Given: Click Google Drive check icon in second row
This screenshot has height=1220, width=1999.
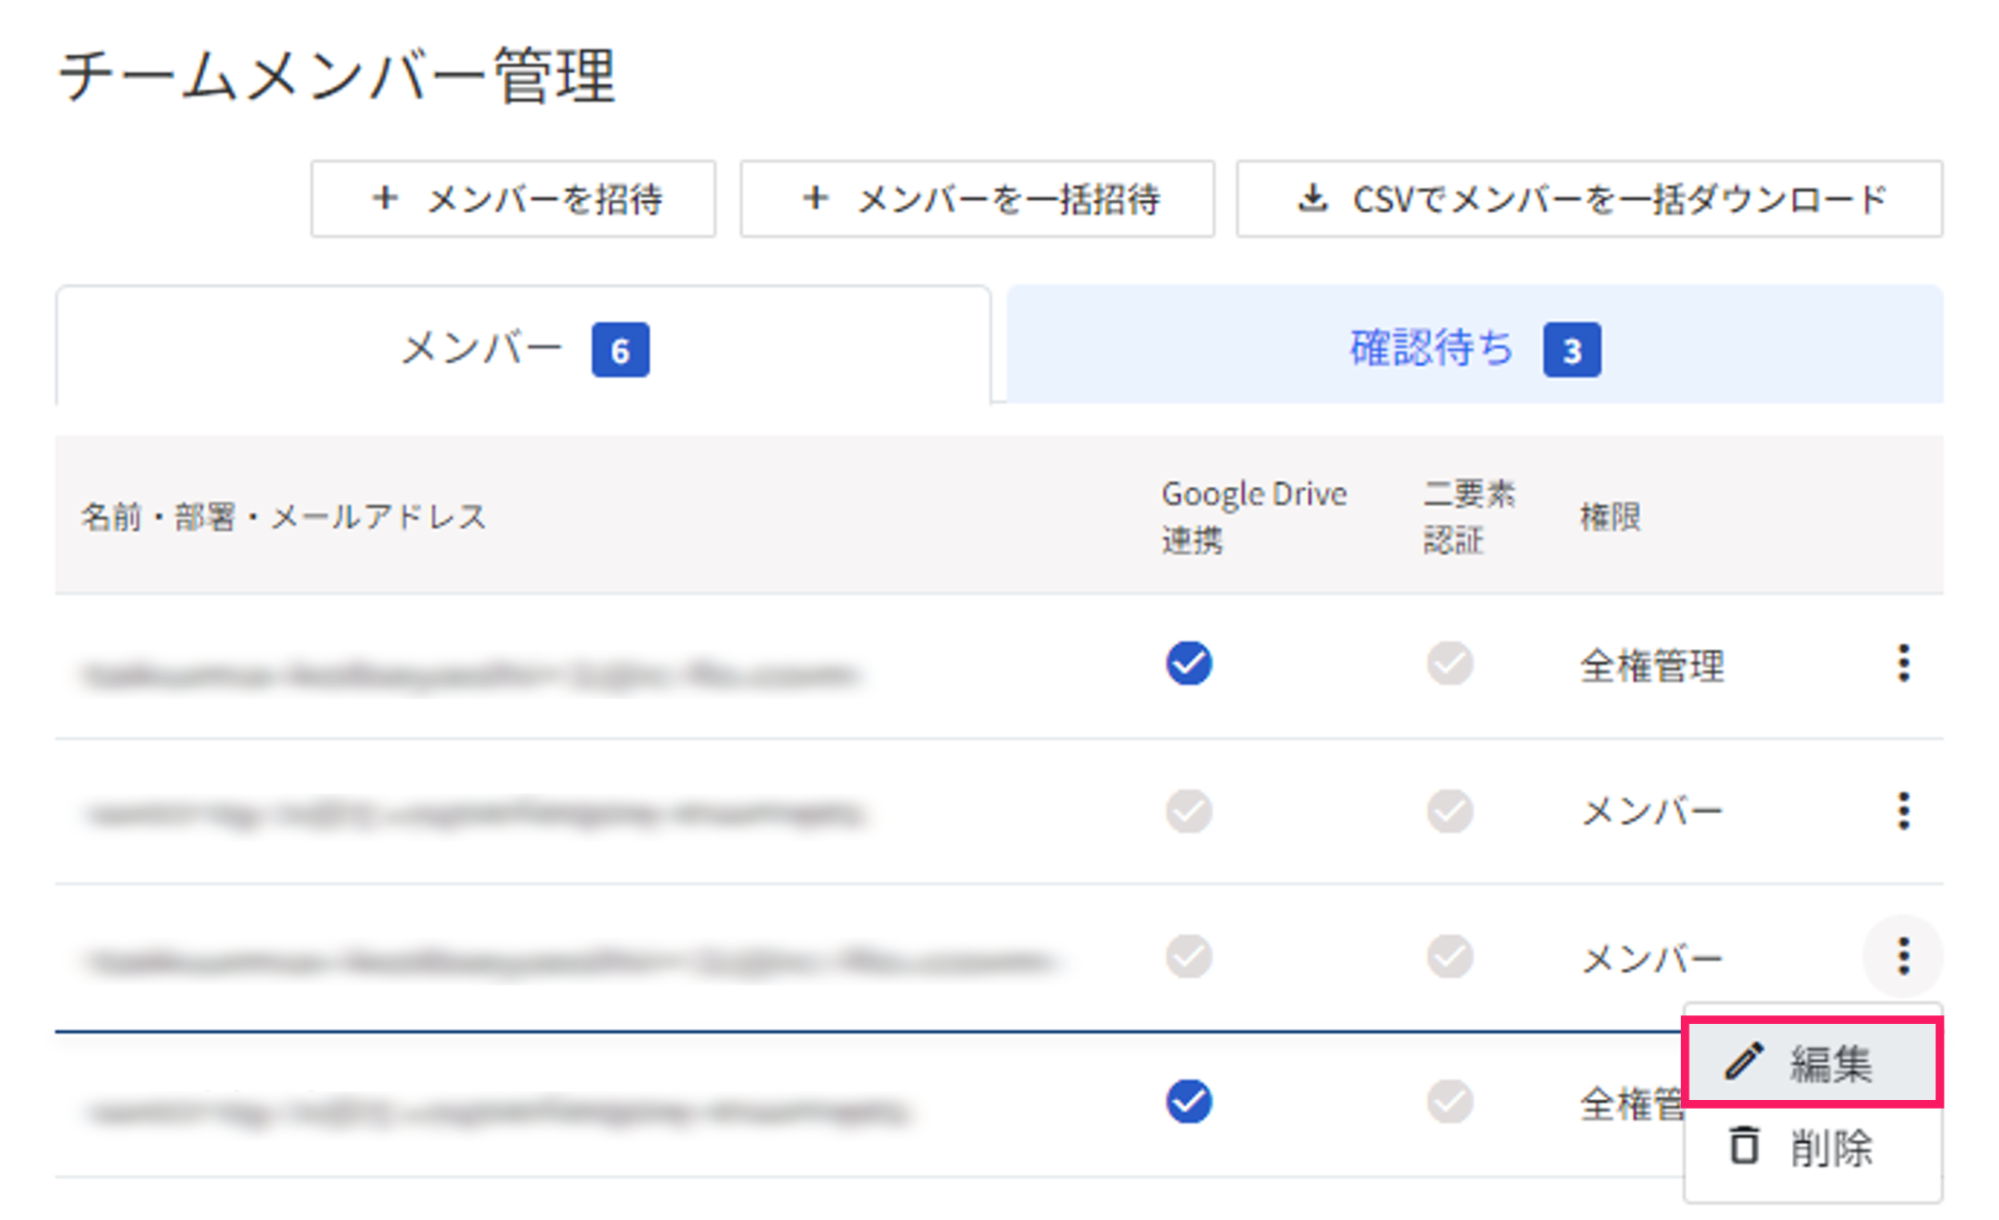Looking at the screenshot, I should coord(1188,810).
